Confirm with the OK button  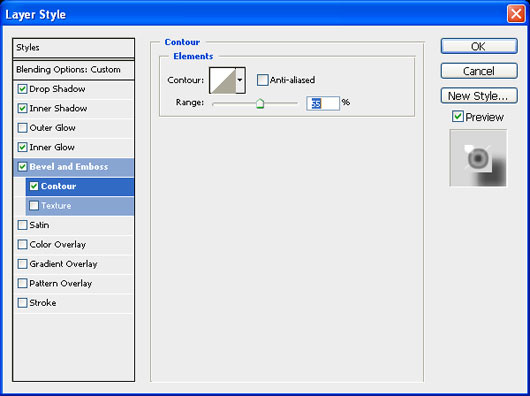click(479, 46)
